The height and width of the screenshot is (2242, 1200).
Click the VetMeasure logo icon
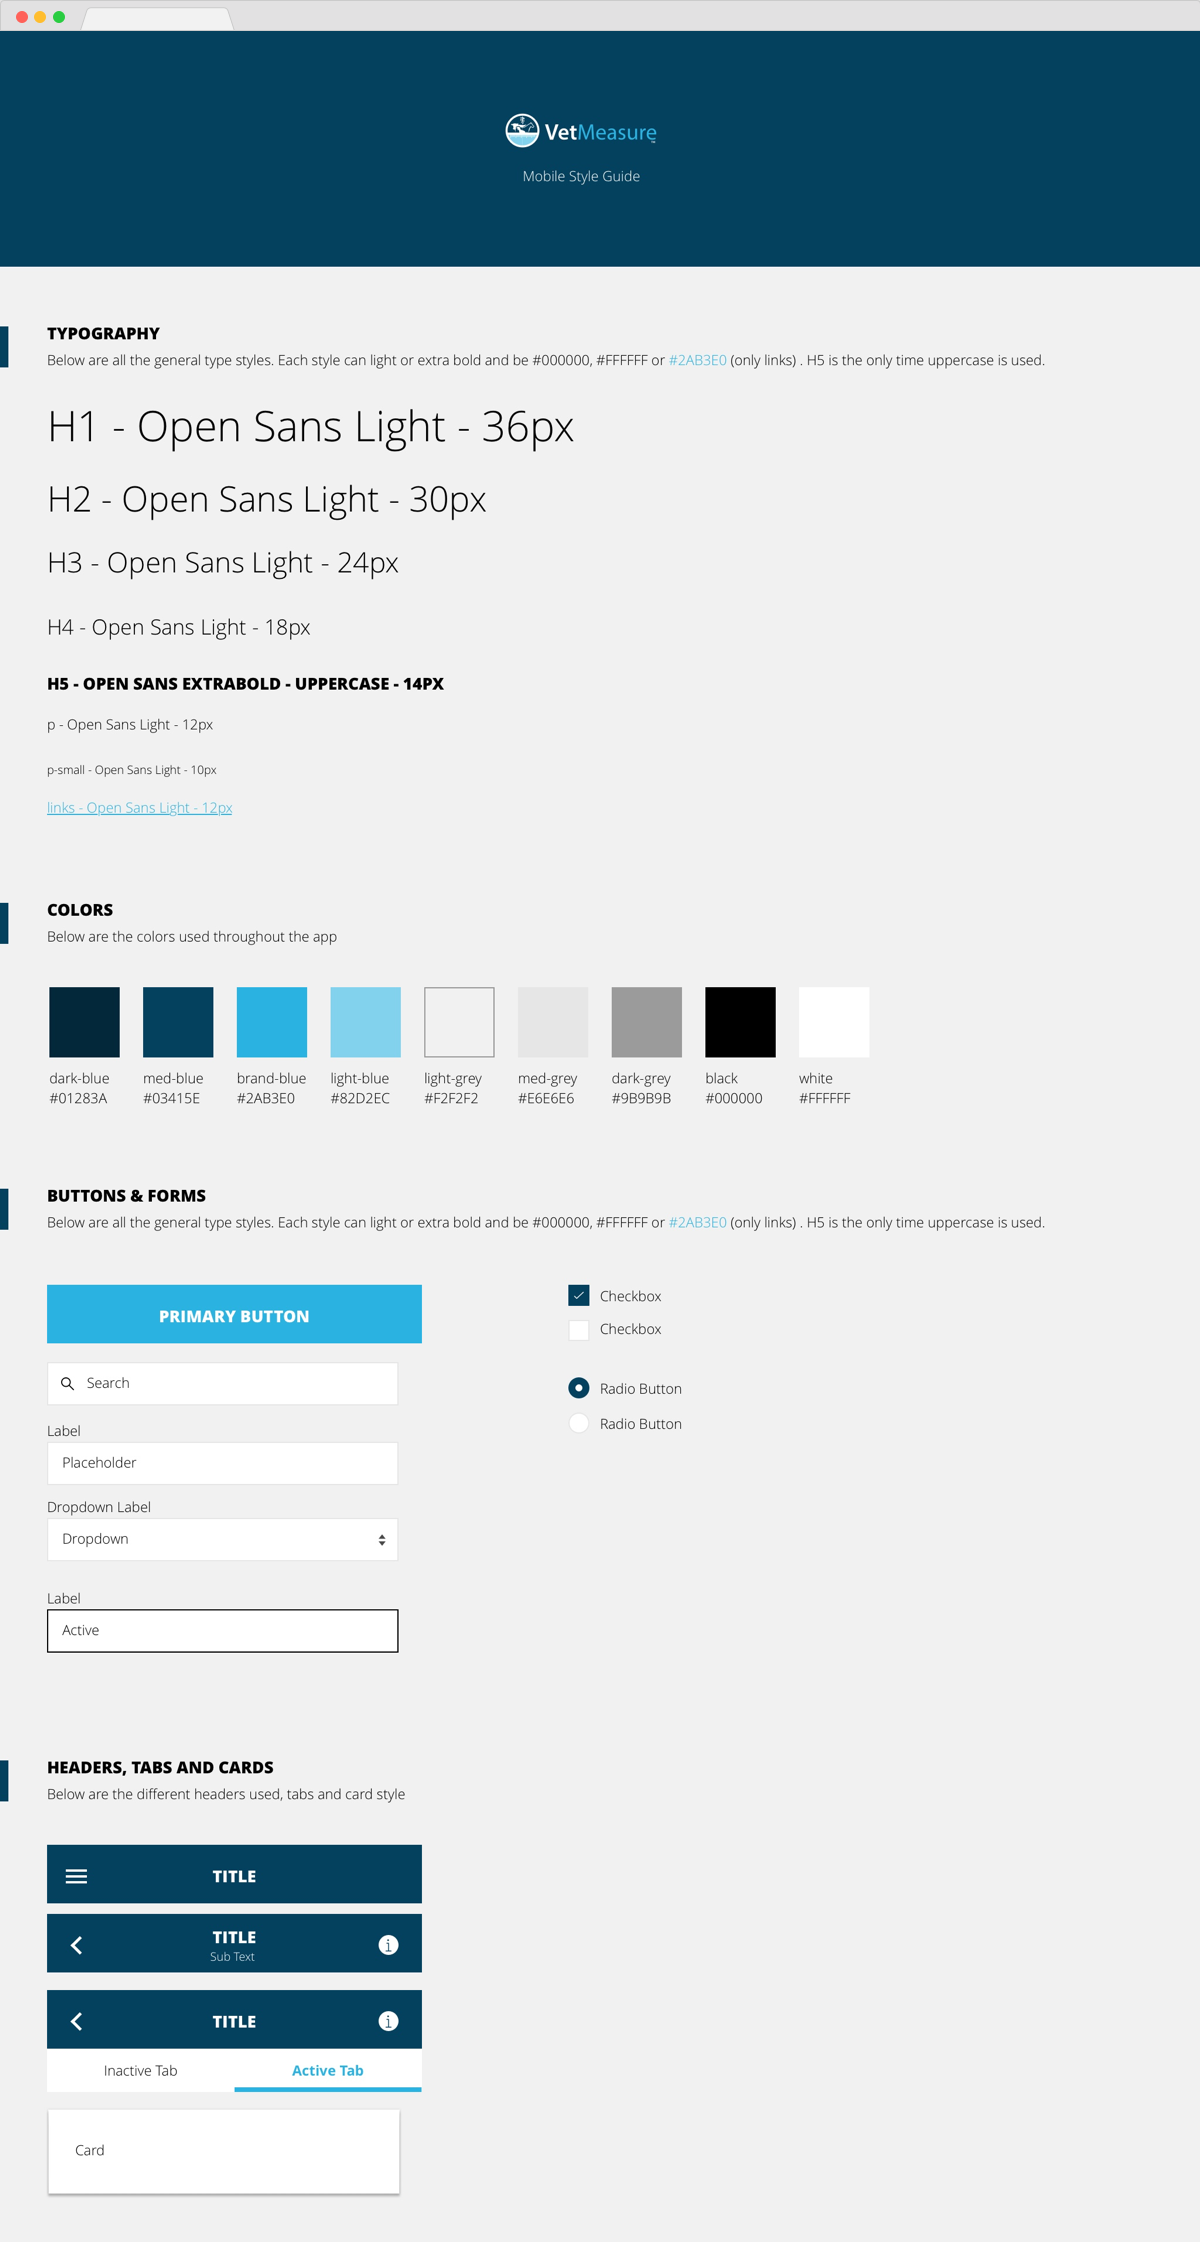click(x=522, y=131)
